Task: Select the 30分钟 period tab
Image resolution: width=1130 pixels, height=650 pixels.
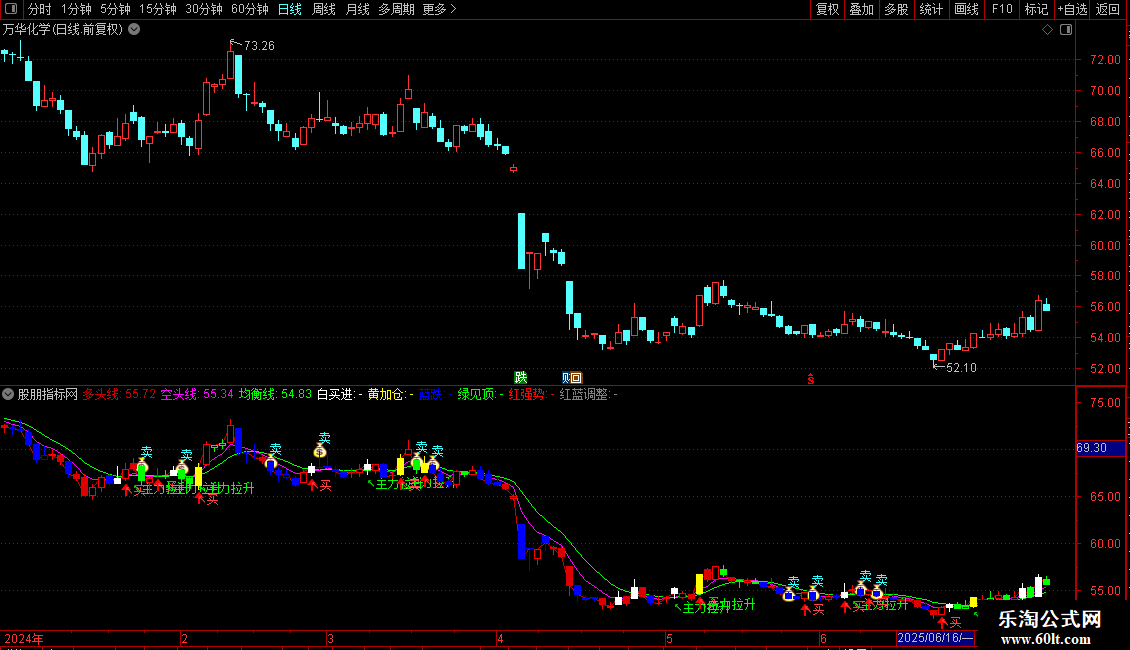Action: coord(204,9)
